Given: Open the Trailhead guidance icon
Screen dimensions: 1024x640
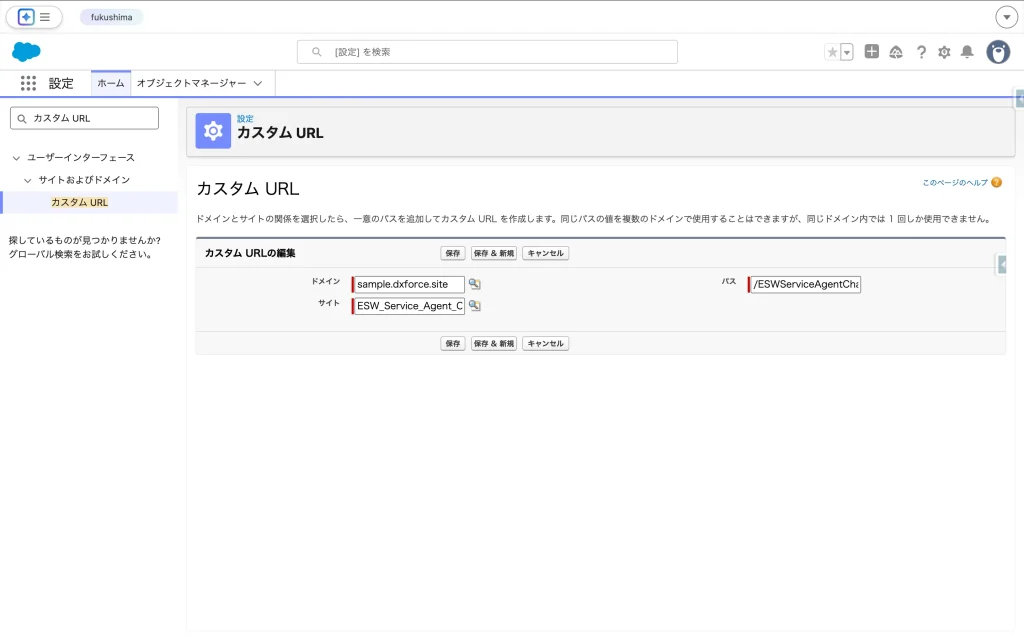Looking at the screenshot, I should (896, 52).
